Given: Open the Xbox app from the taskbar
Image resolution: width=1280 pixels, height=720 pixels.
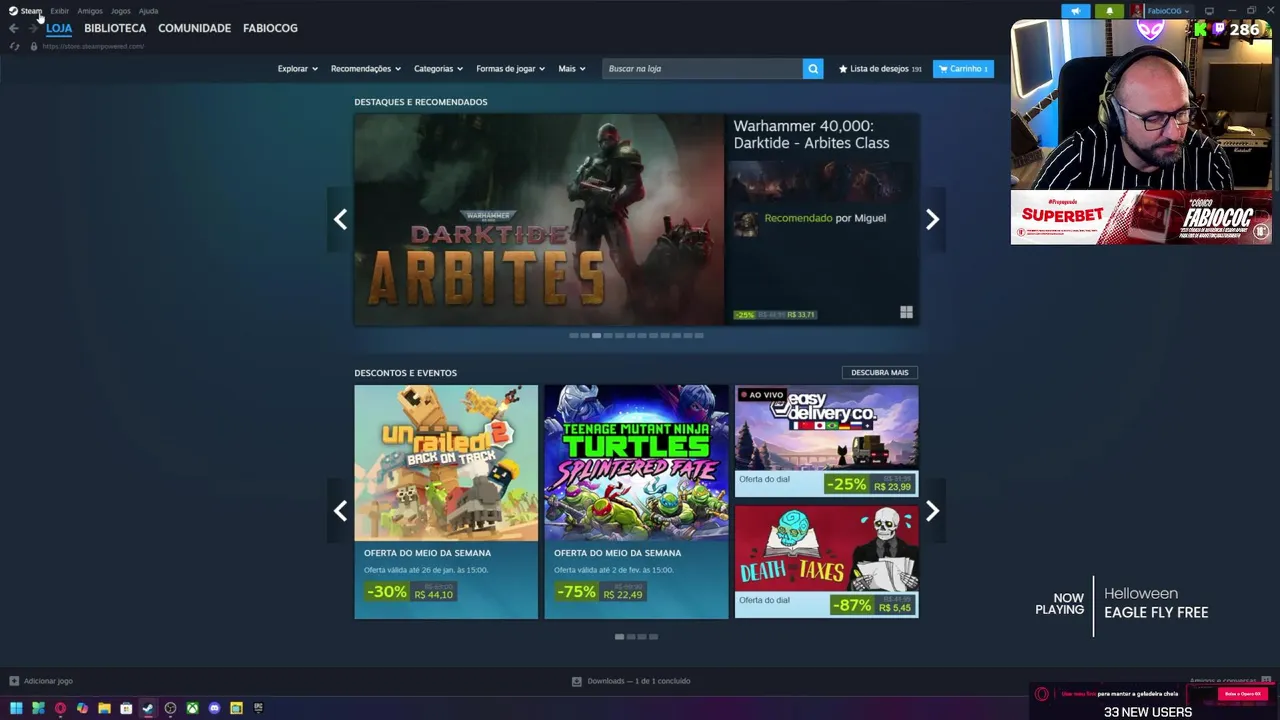Looking at the screenshot, I should 192,708.
